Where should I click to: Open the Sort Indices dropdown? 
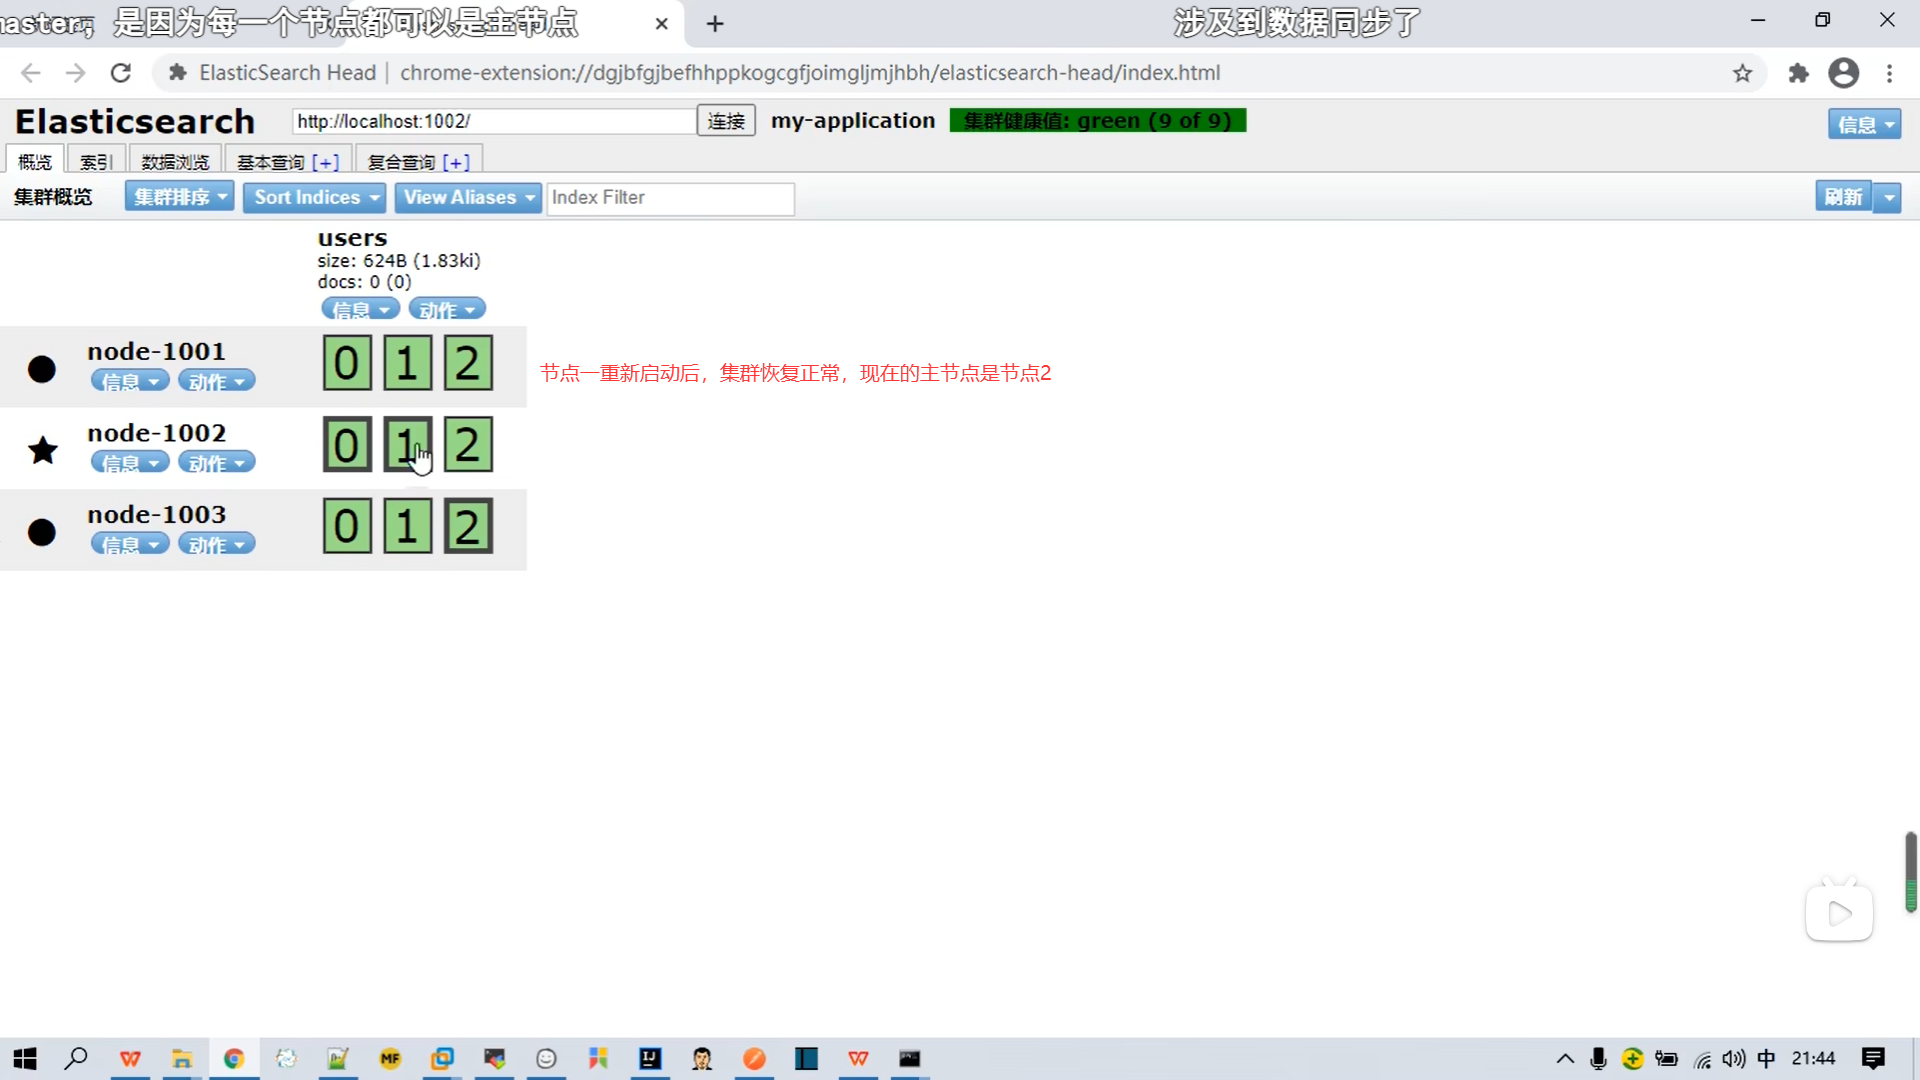tap(316, 197)
